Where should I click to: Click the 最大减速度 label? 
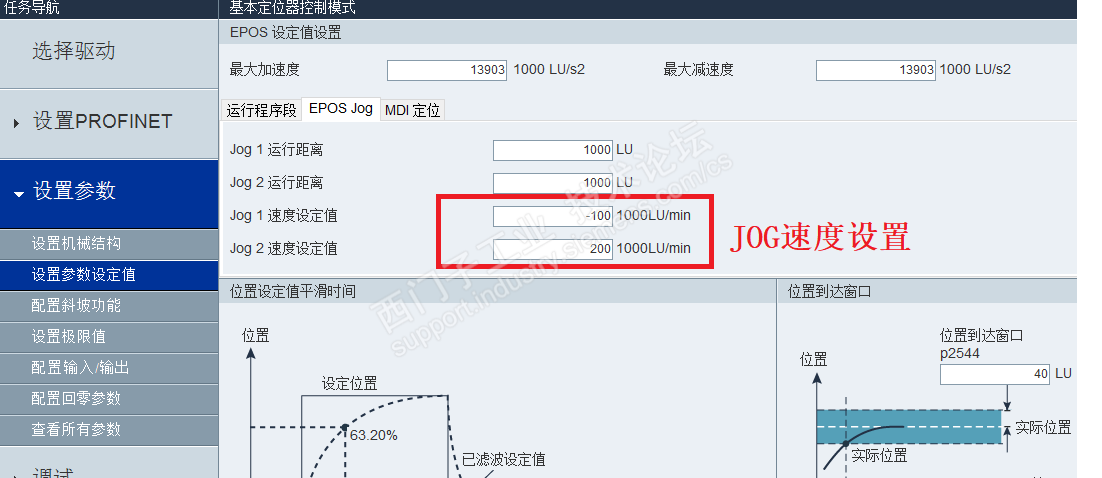[699, 70]
